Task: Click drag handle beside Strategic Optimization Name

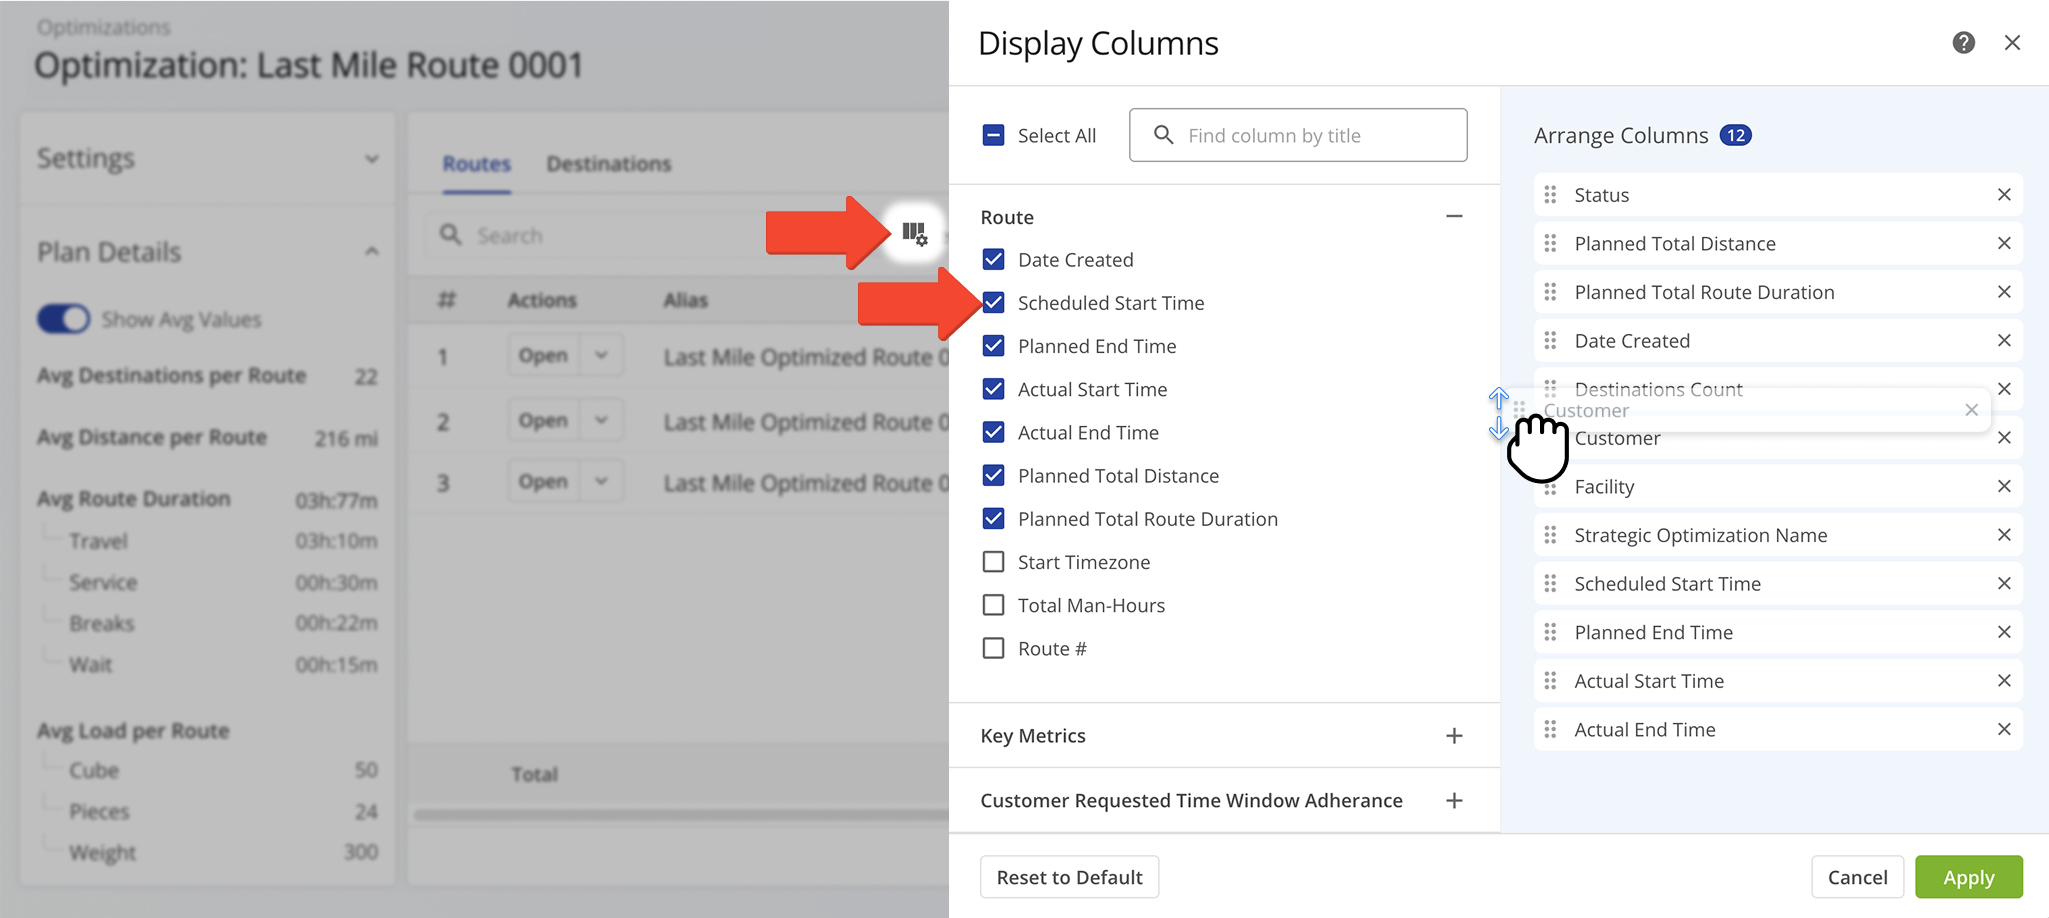Action: click(1550, 536)
